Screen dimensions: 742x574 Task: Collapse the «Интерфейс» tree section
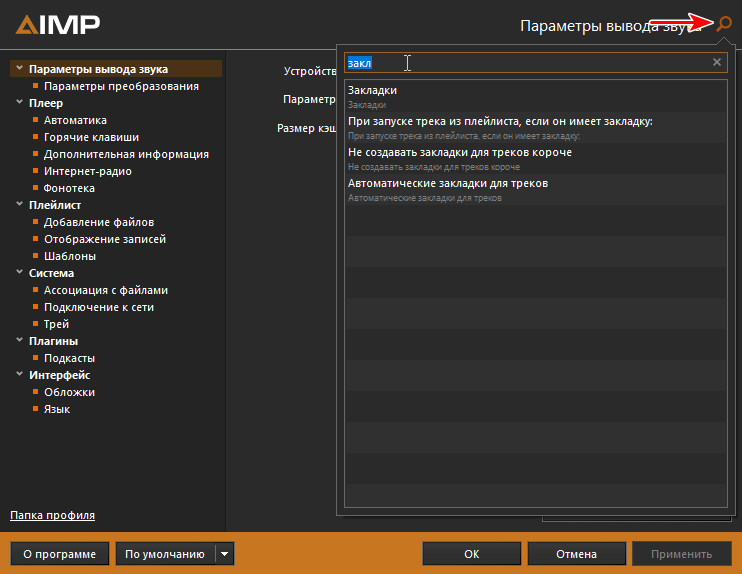19,374
